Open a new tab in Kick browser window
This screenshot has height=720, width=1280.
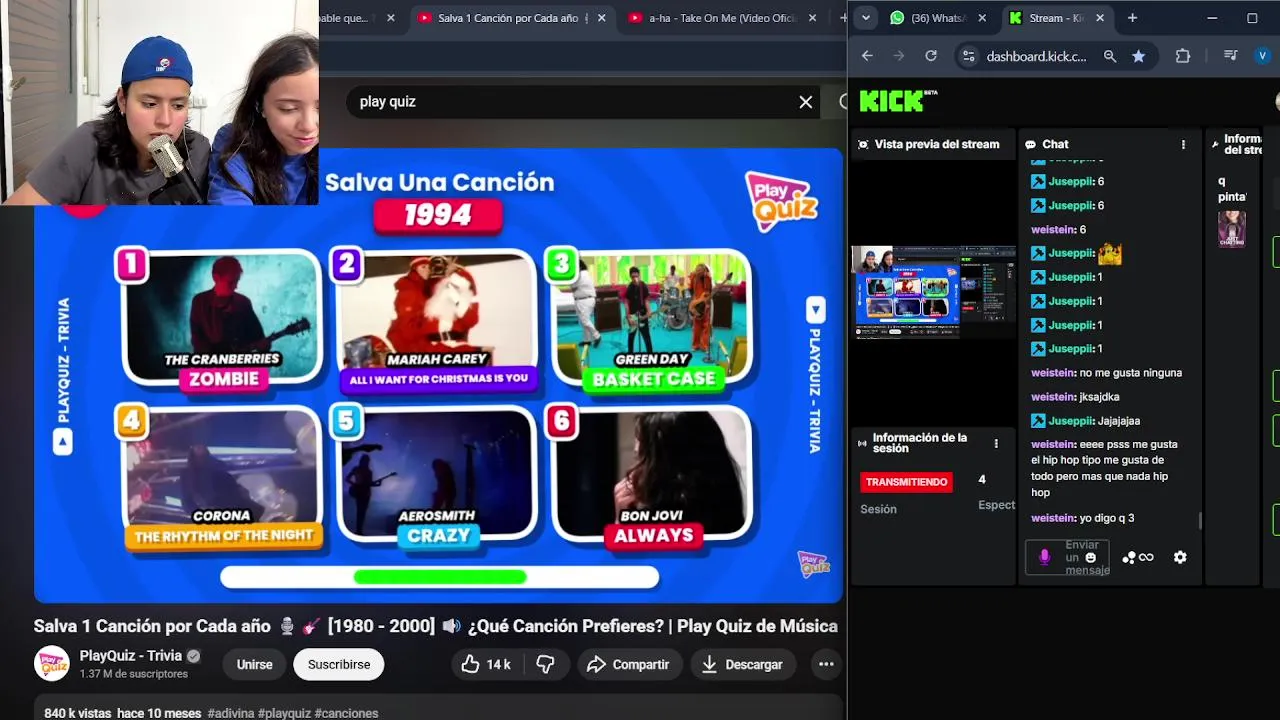(1132, 18)
